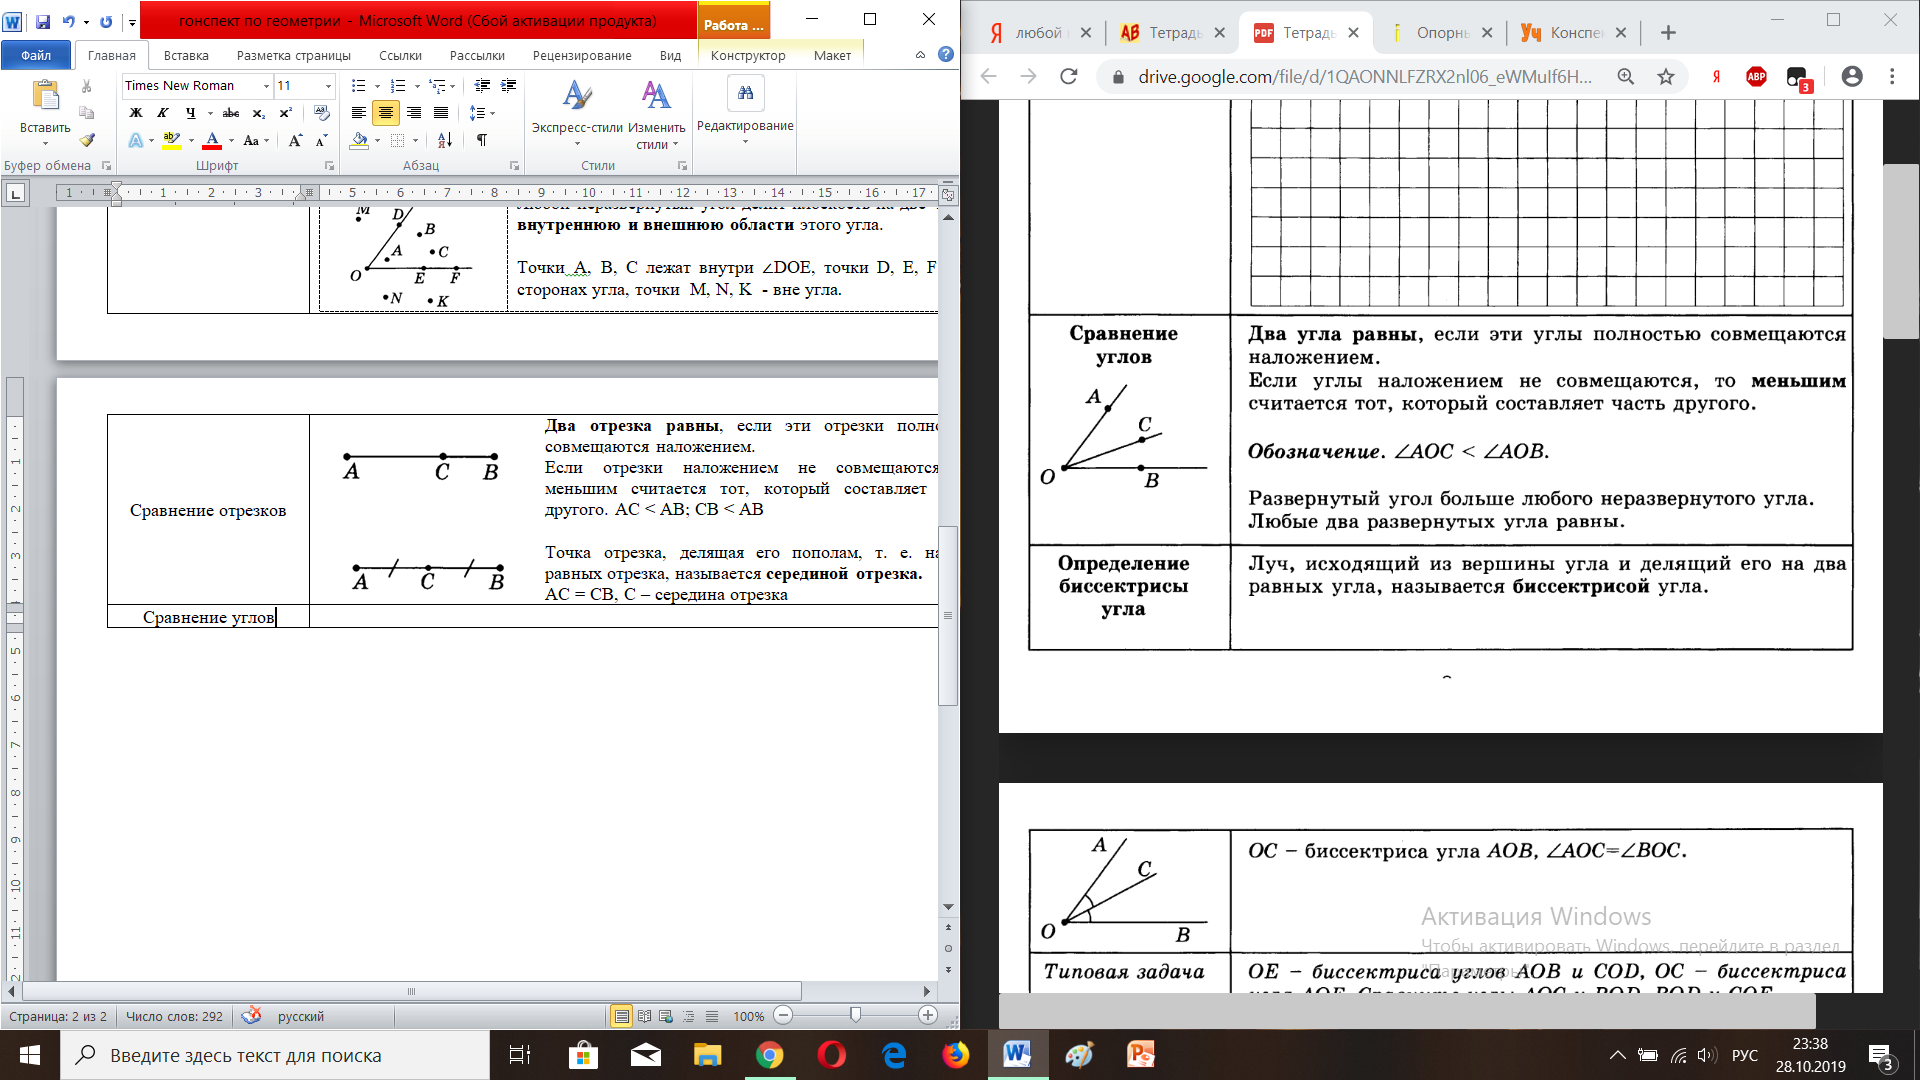Select the Format Painter brush
The width and height of the screenshot is (1920, 1080).
(x=87, y=140)
